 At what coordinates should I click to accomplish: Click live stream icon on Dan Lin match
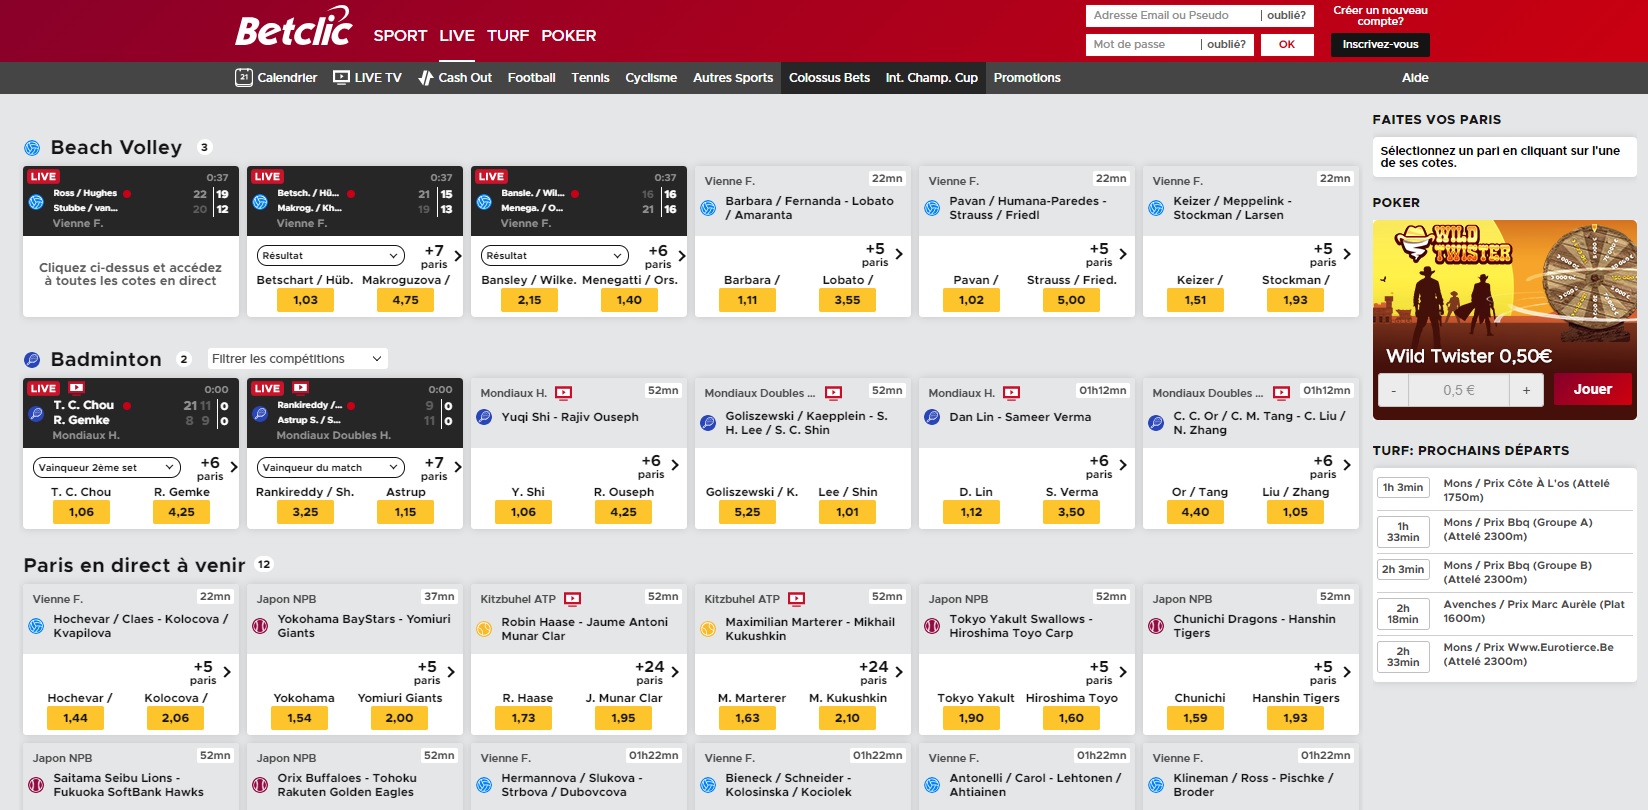coord(1011,393)
